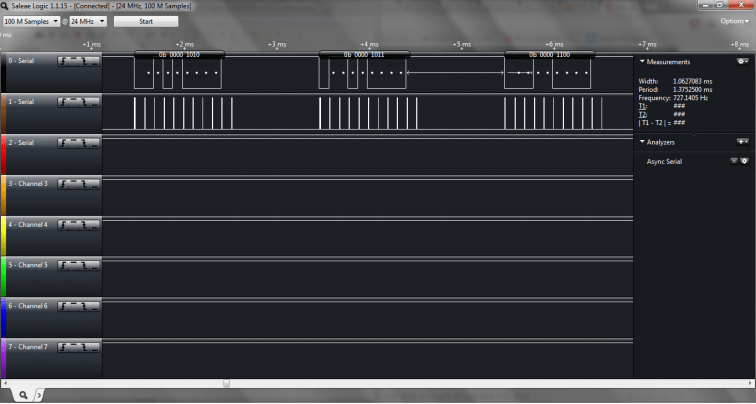
Task: Select decoded byte label 0b 0000 1100
Action: (x=550, y=54)
